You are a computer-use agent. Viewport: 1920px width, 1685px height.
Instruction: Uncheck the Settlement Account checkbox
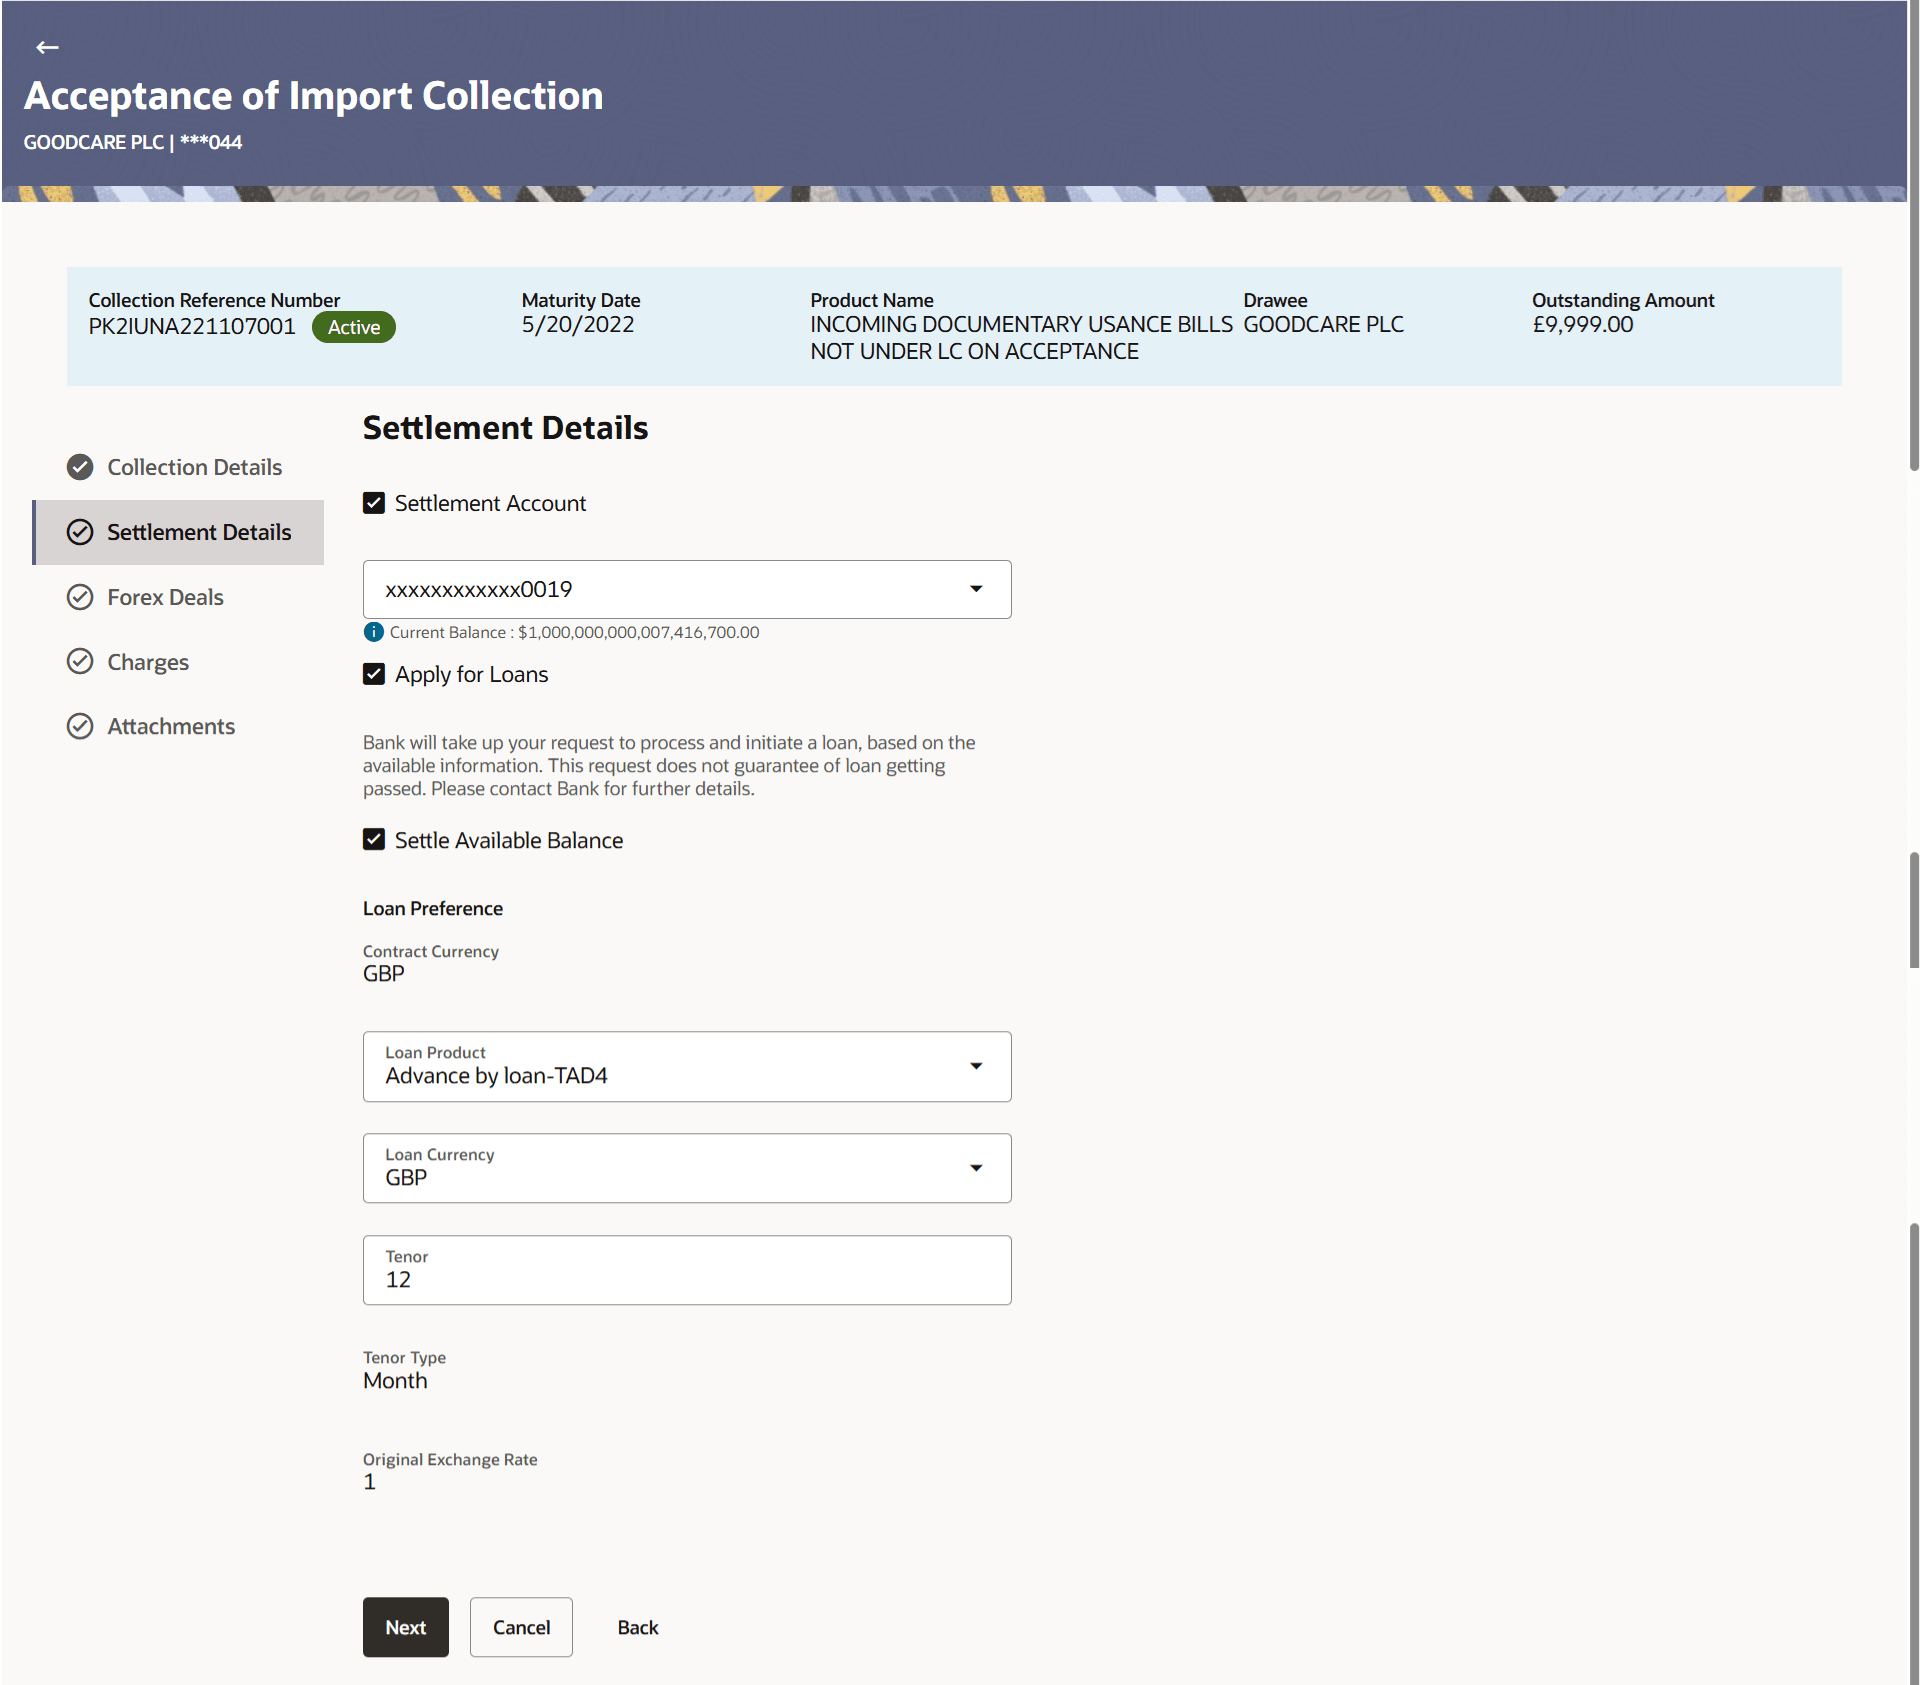[x=374, y=503]
